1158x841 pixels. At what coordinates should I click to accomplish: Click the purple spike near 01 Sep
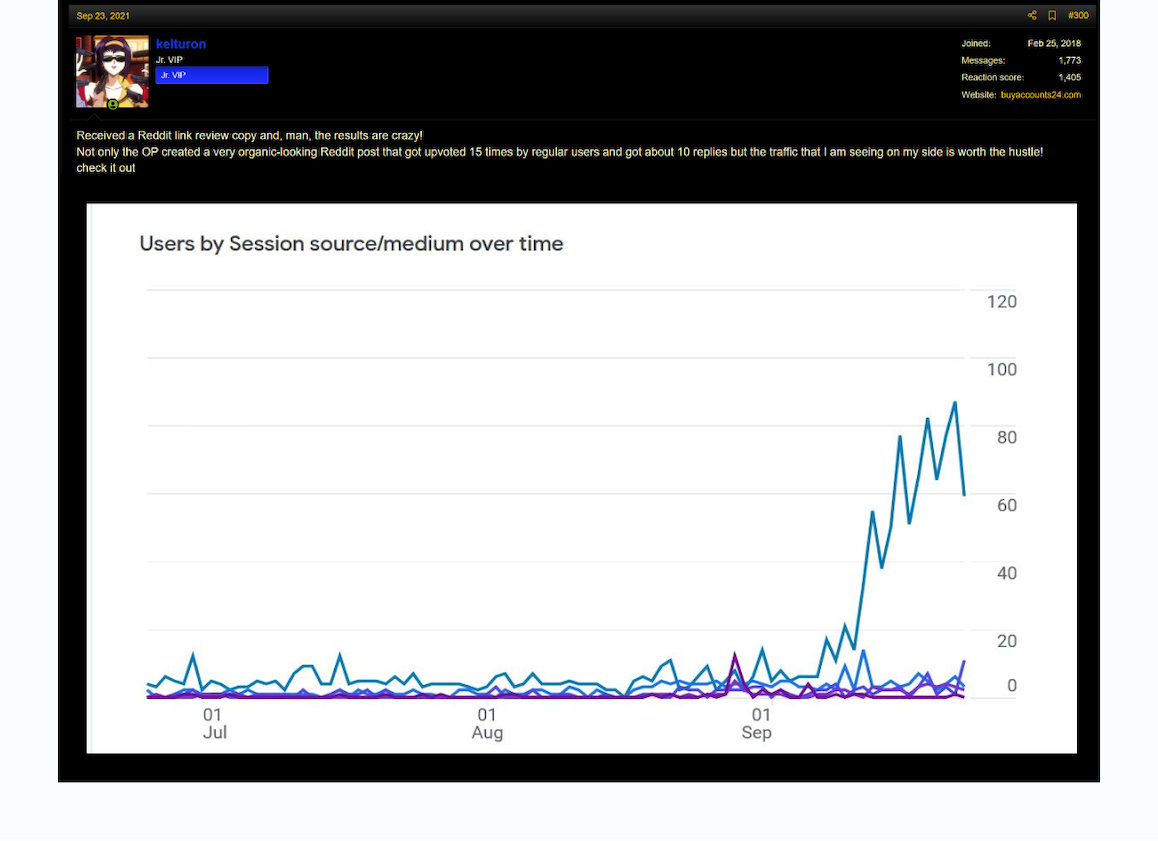coord(734,655)
